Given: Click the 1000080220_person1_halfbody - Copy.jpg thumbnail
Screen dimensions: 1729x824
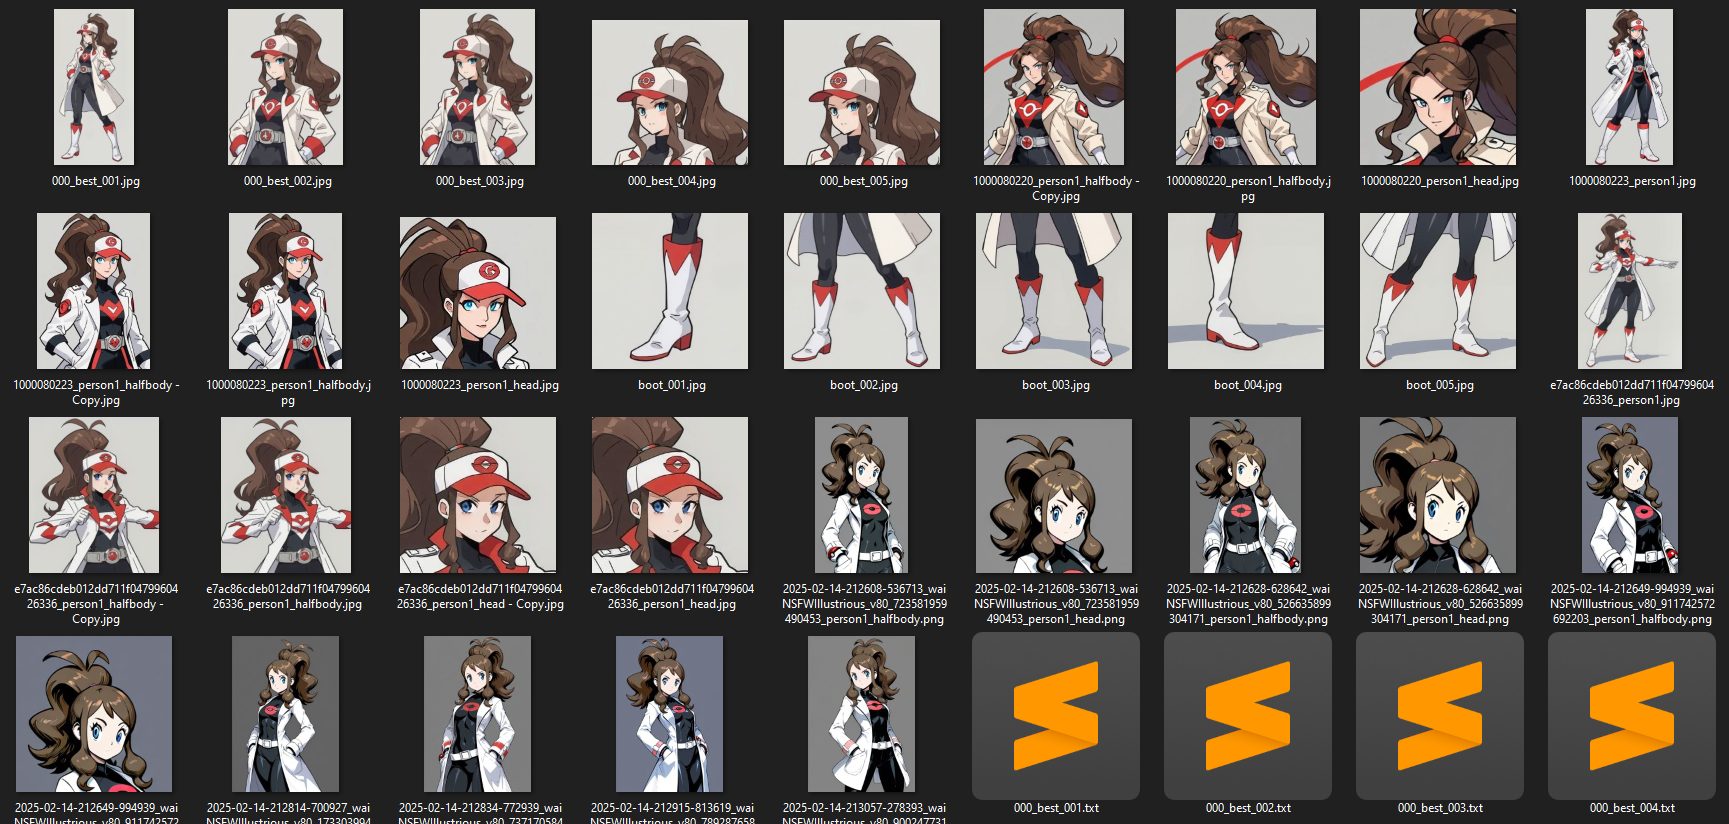Looking at the screenshot, I should (x=1054, y=87).
